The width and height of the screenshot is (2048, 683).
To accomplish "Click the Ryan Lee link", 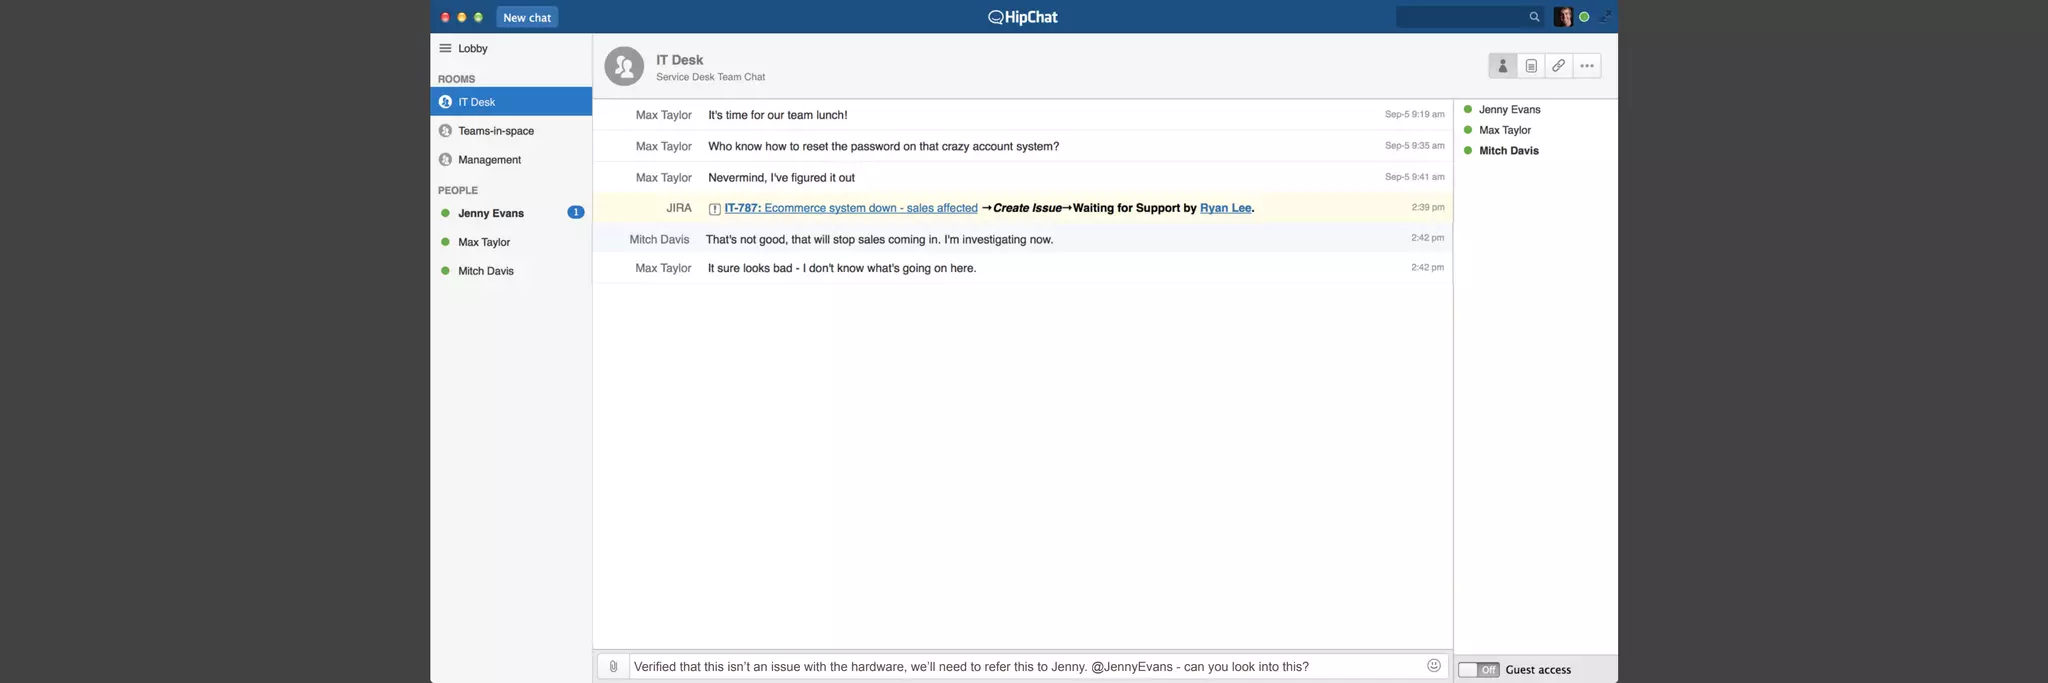I will 1226,208.
